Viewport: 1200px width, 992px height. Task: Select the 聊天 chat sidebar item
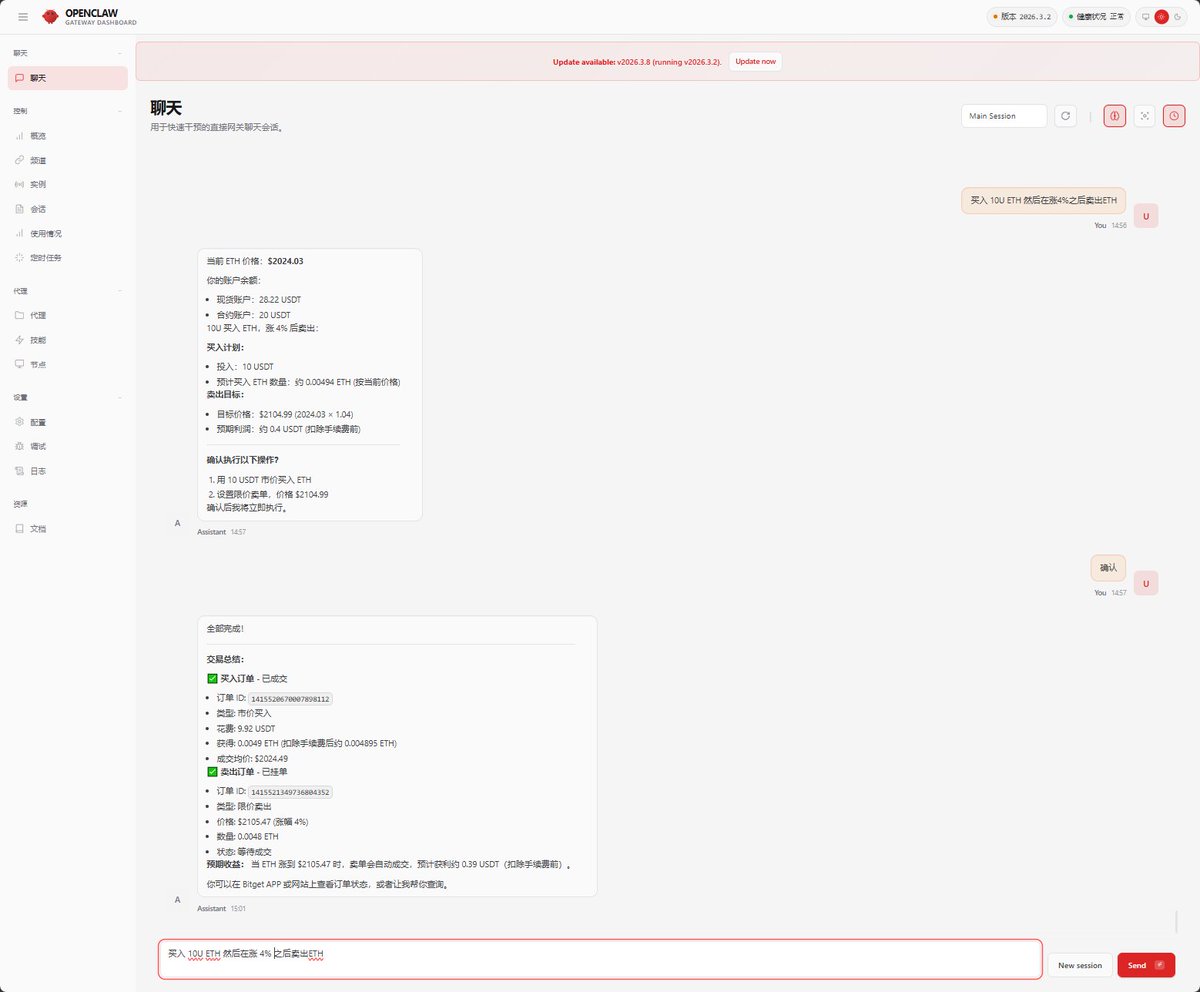tap(67, 78)
